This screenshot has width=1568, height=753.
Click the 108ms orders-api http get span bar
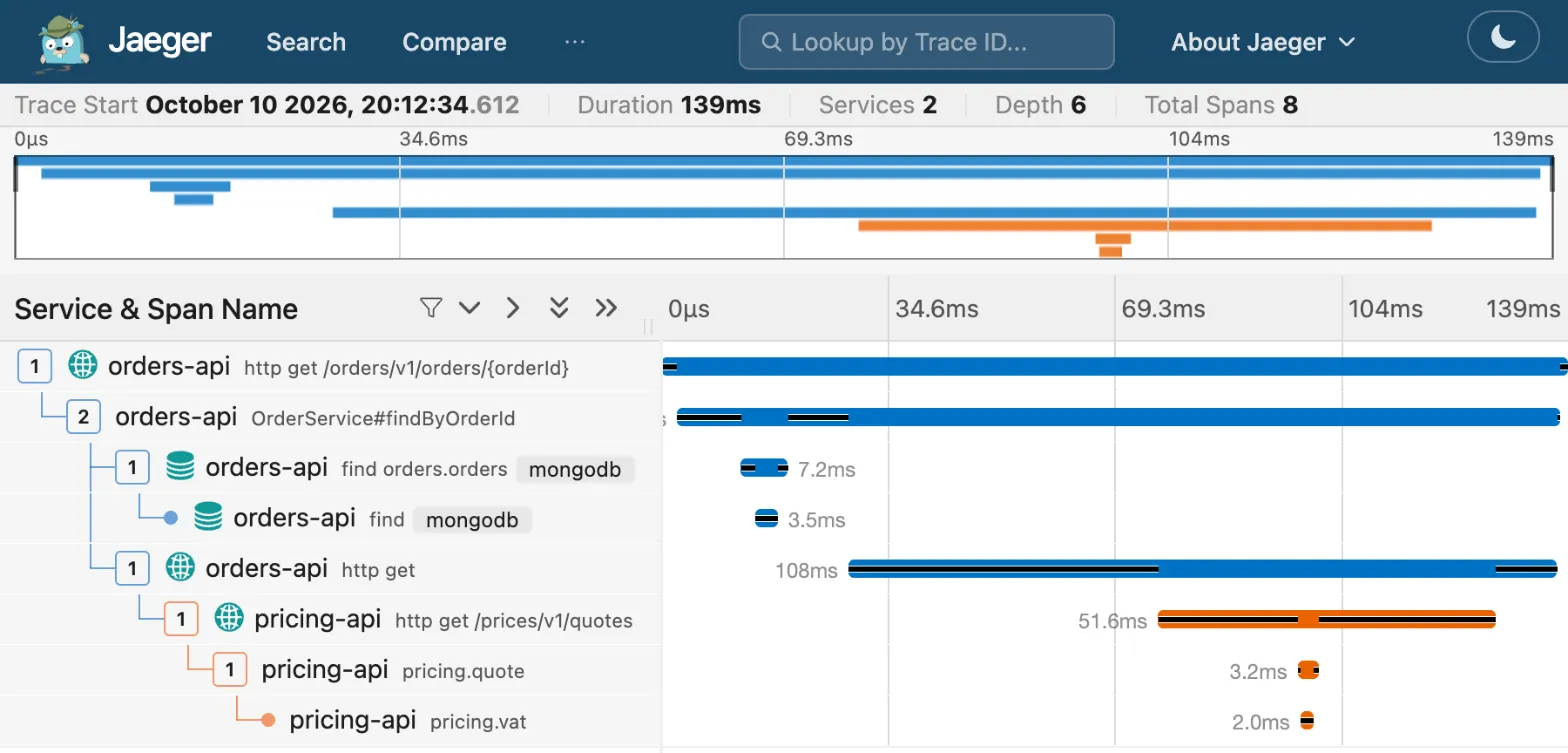1203,569
